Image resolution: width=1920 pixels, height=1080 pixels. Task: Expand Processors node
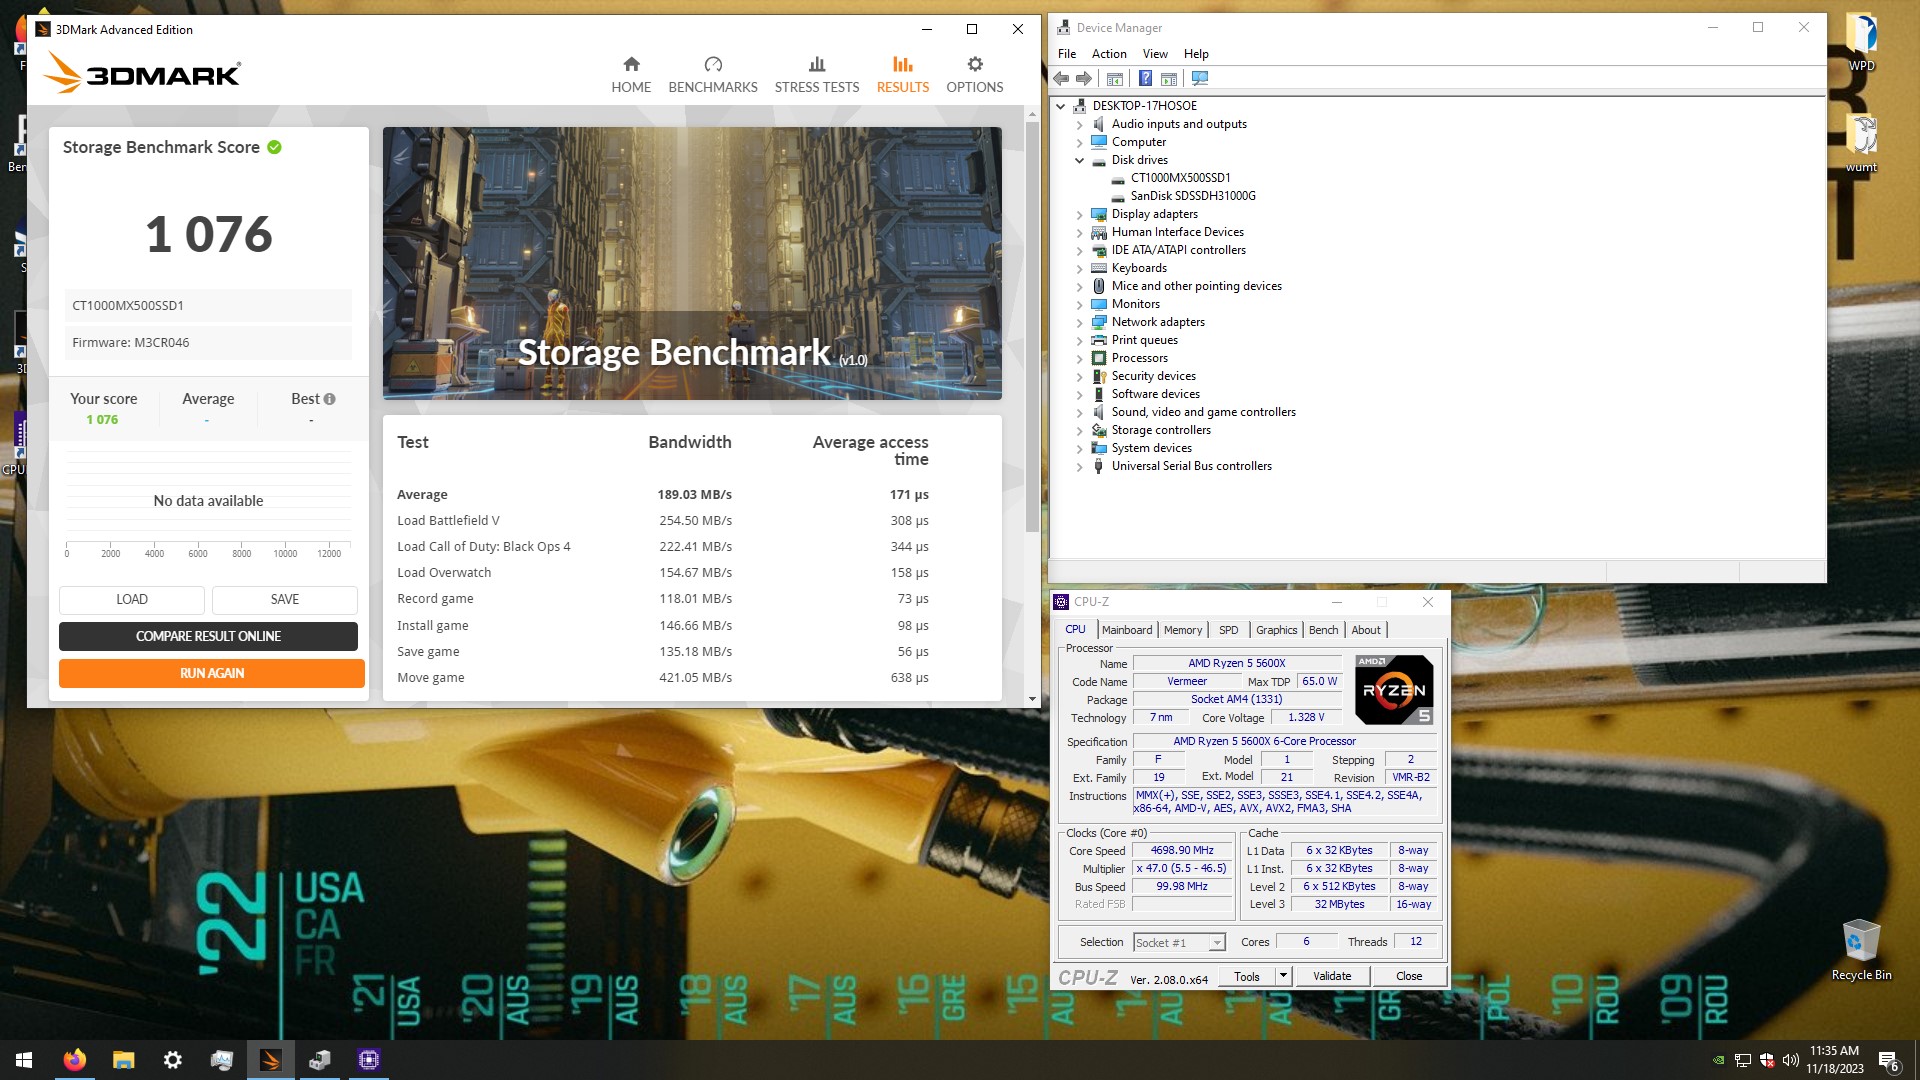point(1079,359)
